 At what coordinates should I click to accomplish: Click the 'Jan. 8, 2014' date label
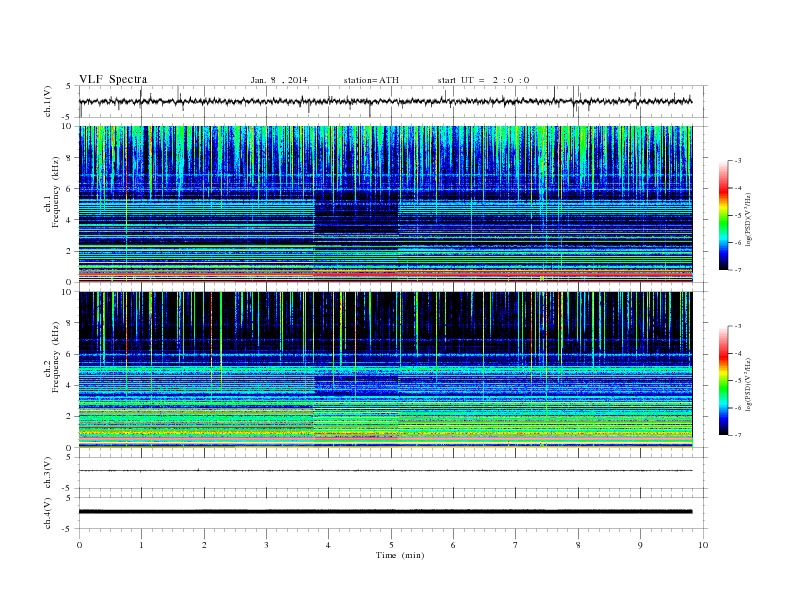[x=279, y=80]
